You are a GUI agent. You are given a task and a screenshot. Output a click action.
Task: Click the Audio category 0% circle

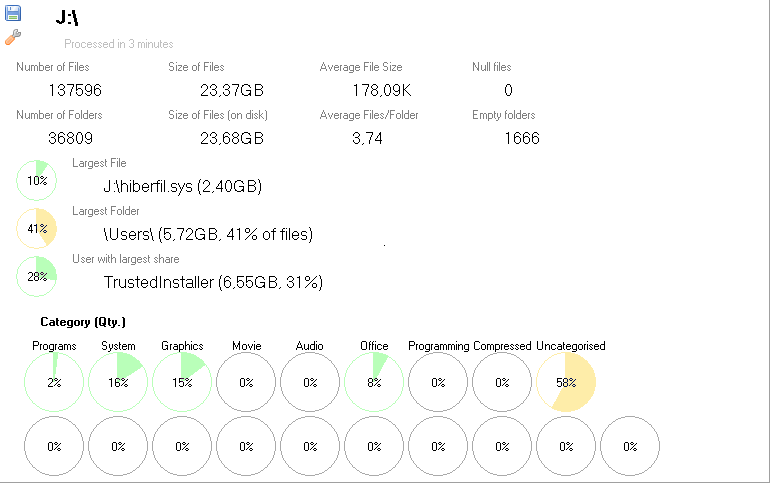click(310, 382)
